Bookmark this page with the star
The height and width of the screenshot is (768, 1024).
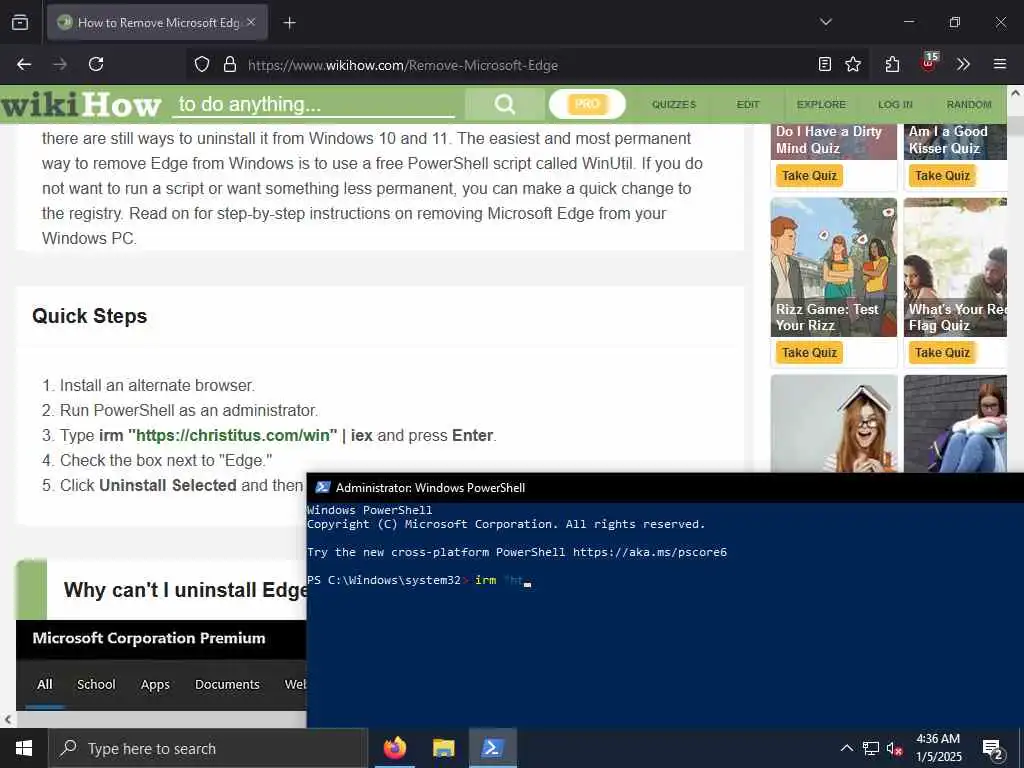click(853, 64)
